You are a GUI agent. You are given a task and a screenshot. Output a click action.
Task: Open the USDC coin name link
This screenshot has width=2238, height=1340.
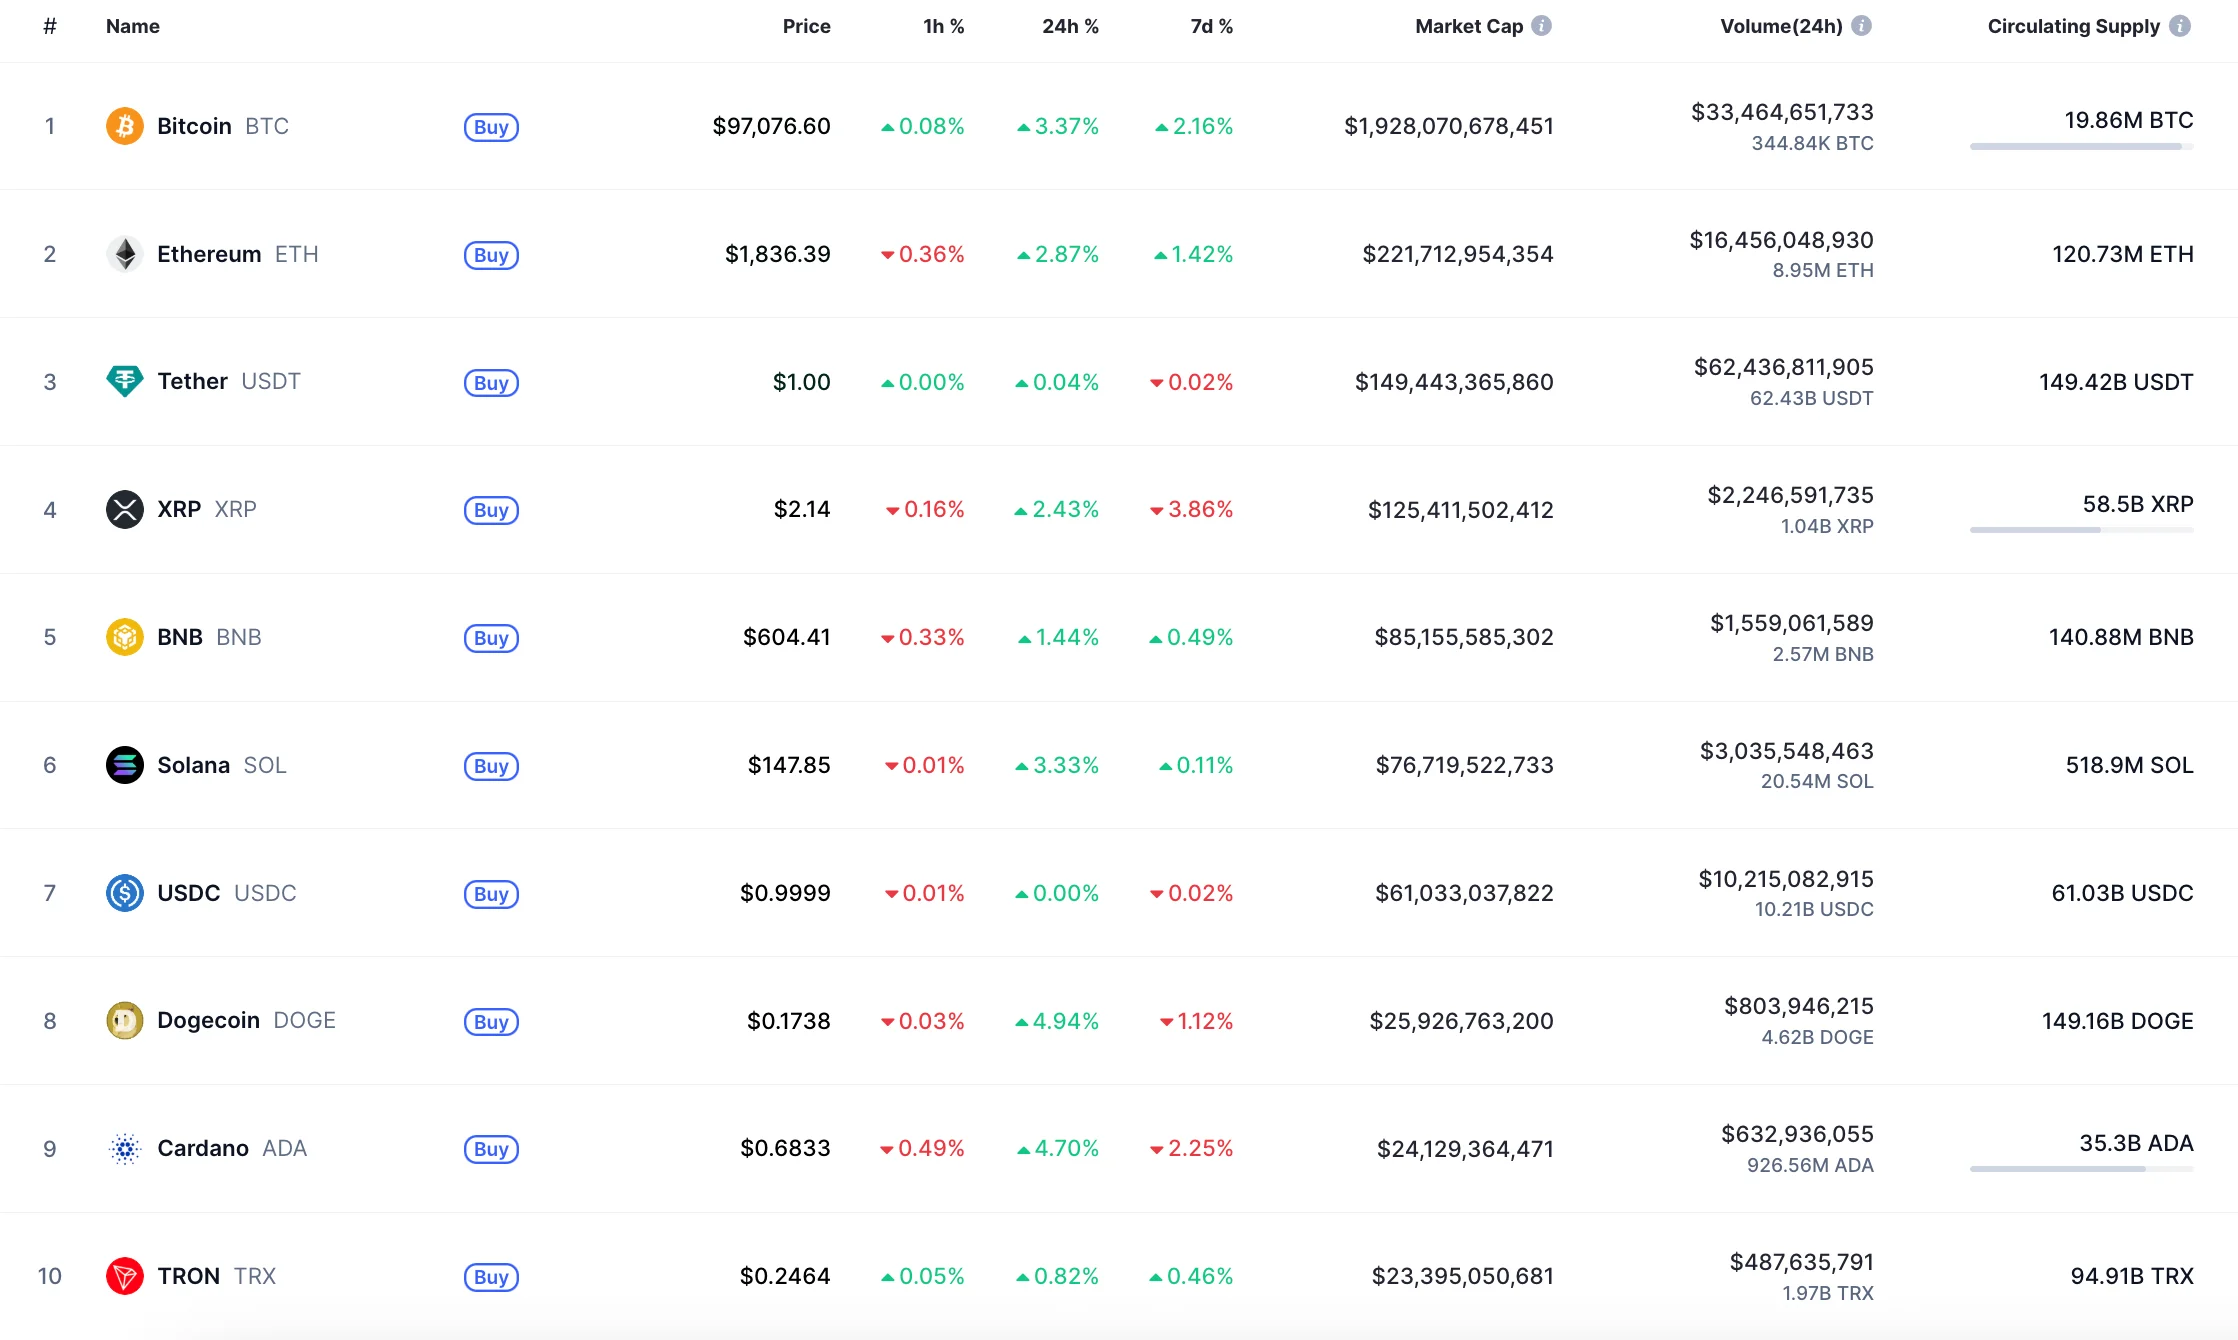click(x=189, y=893)
